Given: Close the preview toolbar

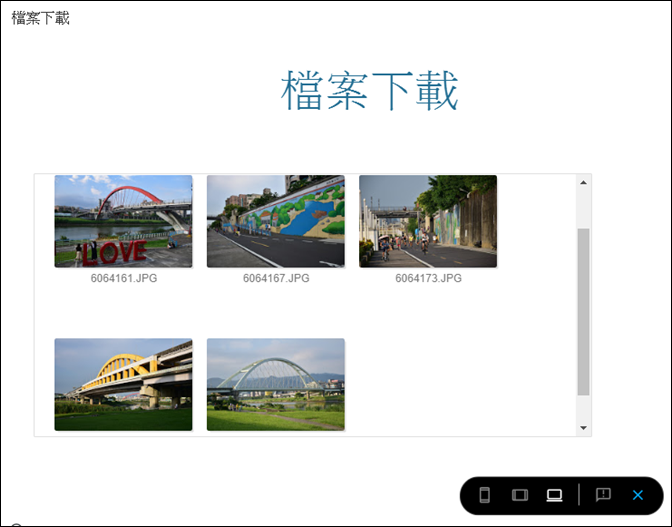Looking at the screenshot, I should [x=638, y=495].
